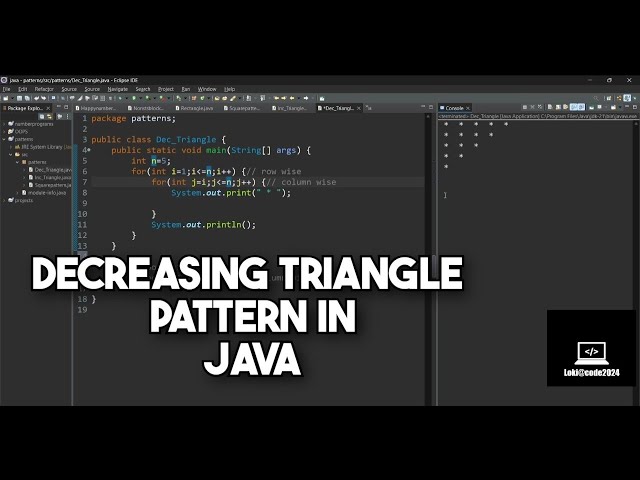Click Clear Console icon
640x480 pixels.
coord(550,107)
